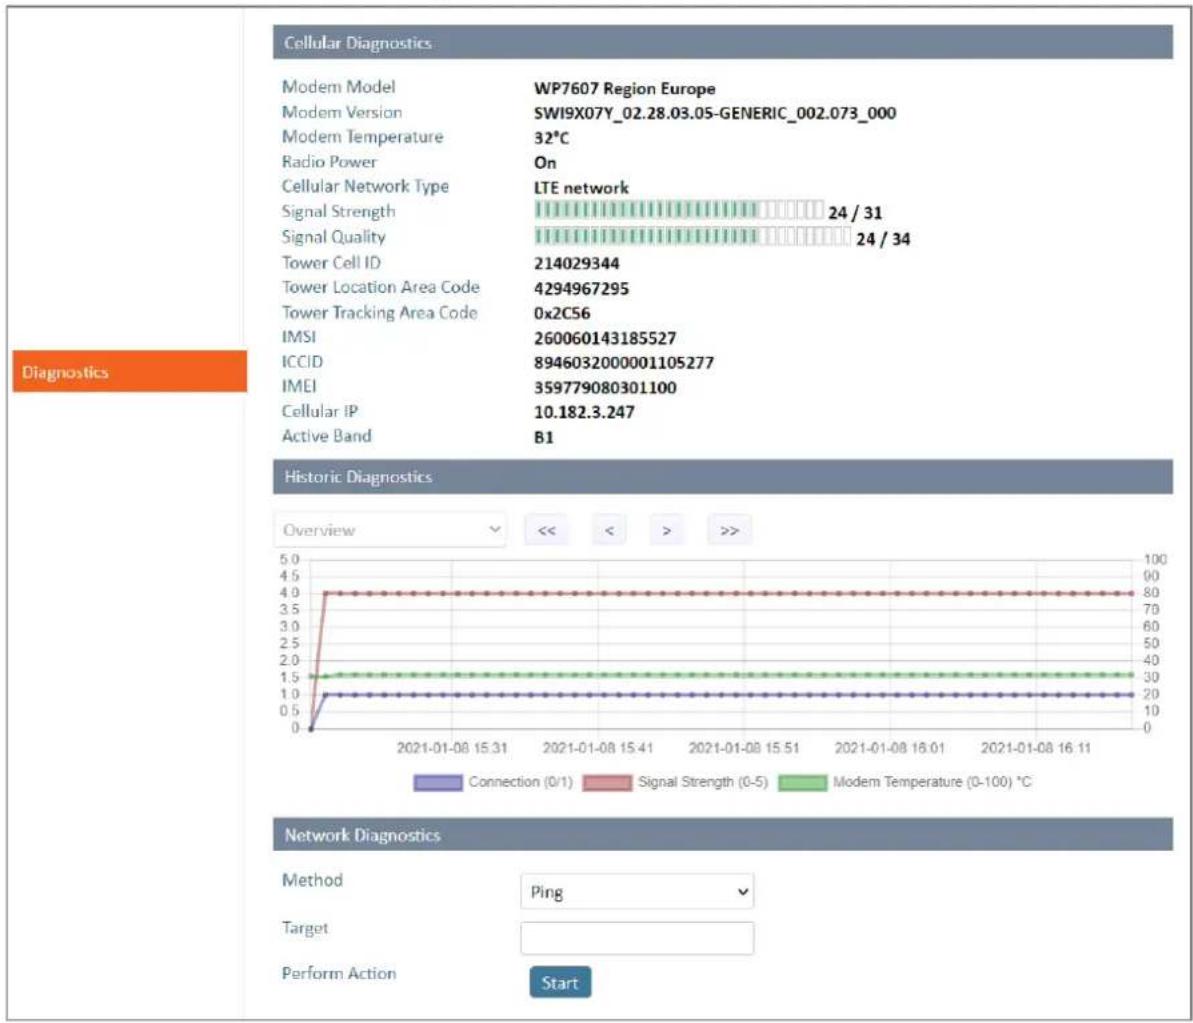Open the Method Ping dropdown

pos(638,891)
